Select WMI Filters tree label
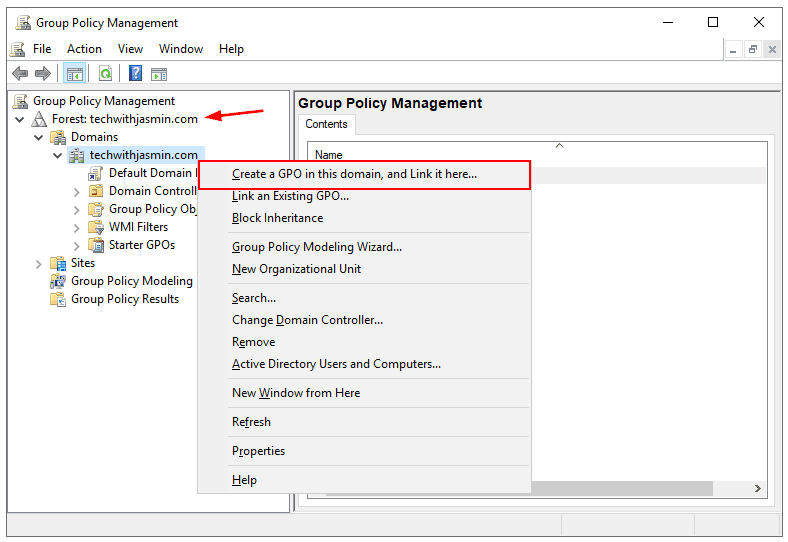This screenshot has width=788, height=542. click(139, 227)
